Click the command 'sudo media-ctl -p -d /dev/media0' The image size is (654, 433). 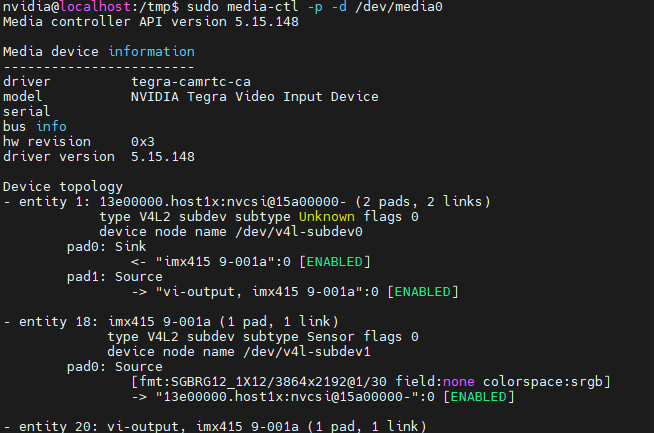(x=314, y=7)
